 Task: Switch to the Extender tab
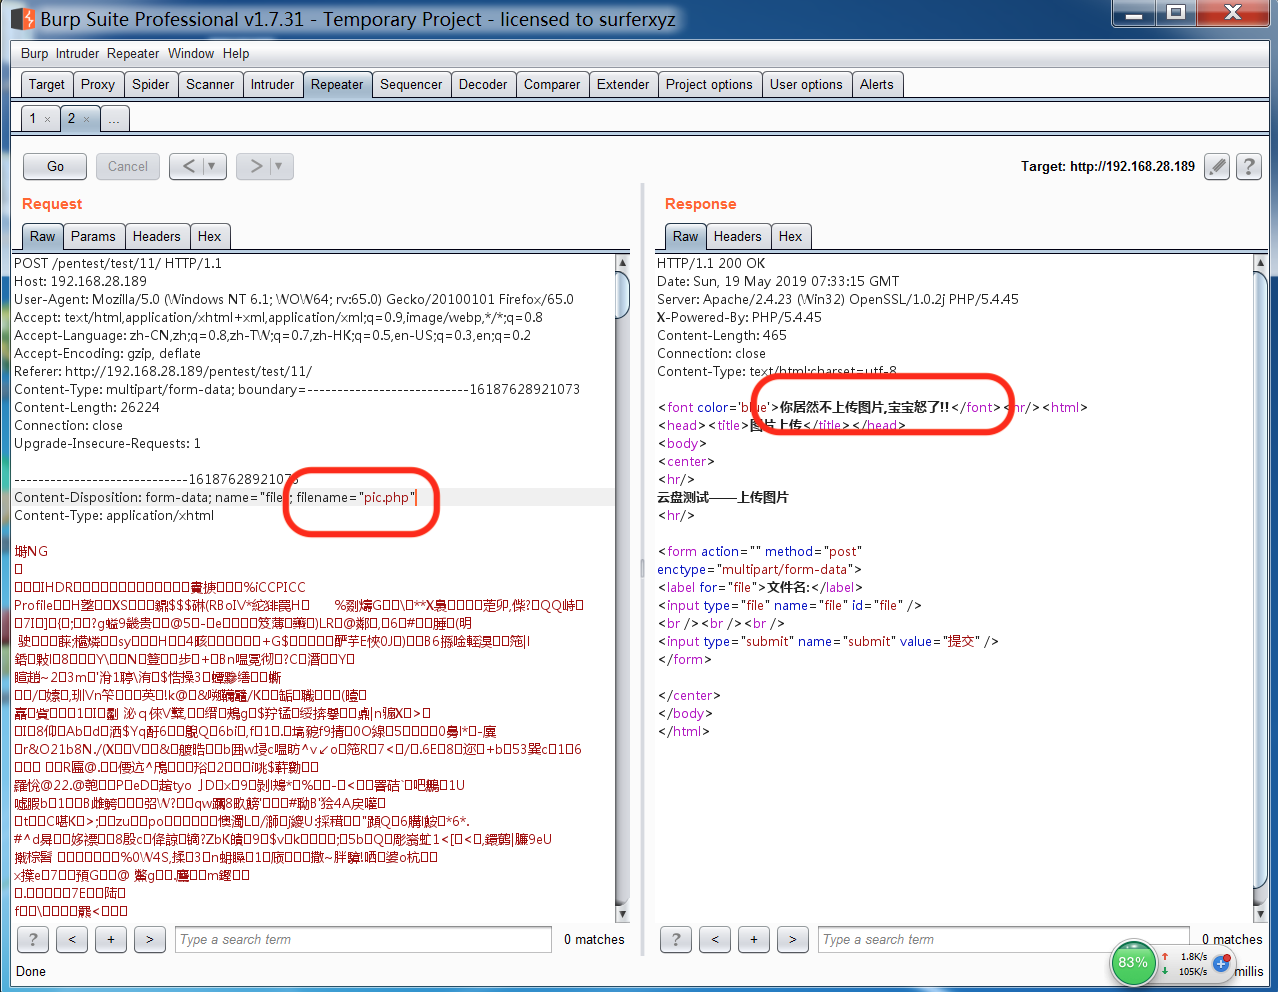(x=623, y=84)
